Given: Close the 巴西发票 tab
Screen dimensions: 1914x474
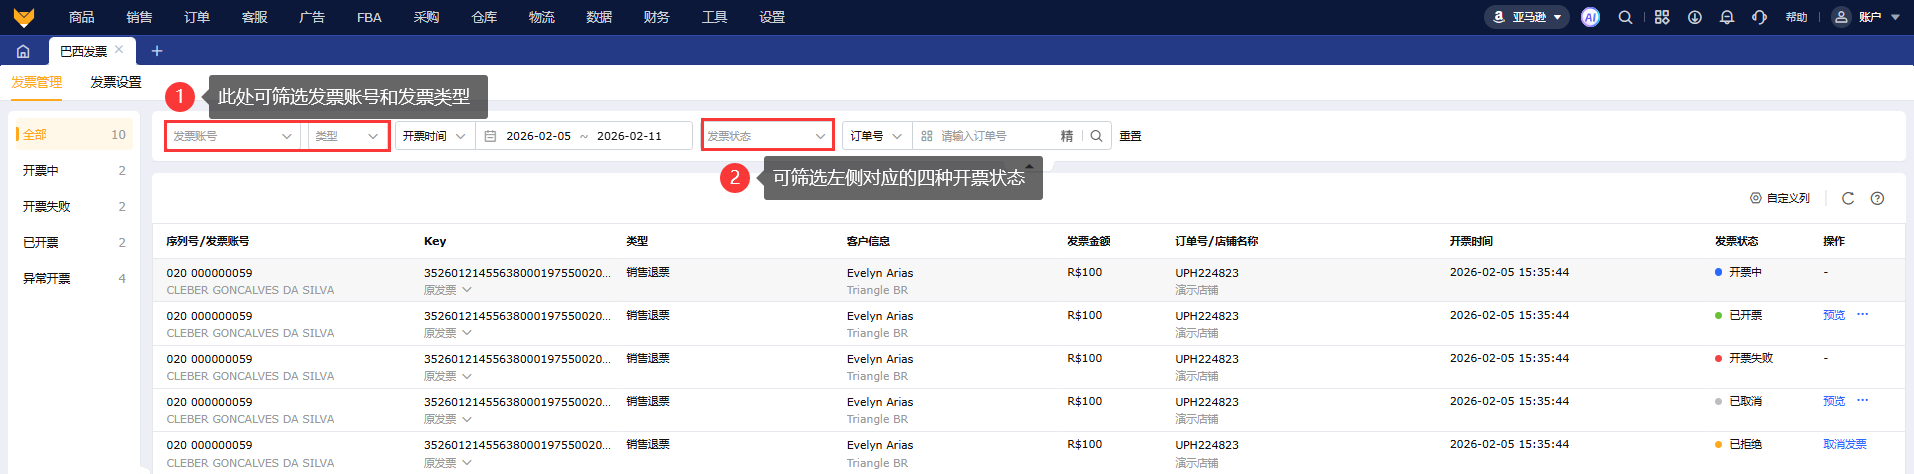Looking at the screenshot, I should [119, 49].
